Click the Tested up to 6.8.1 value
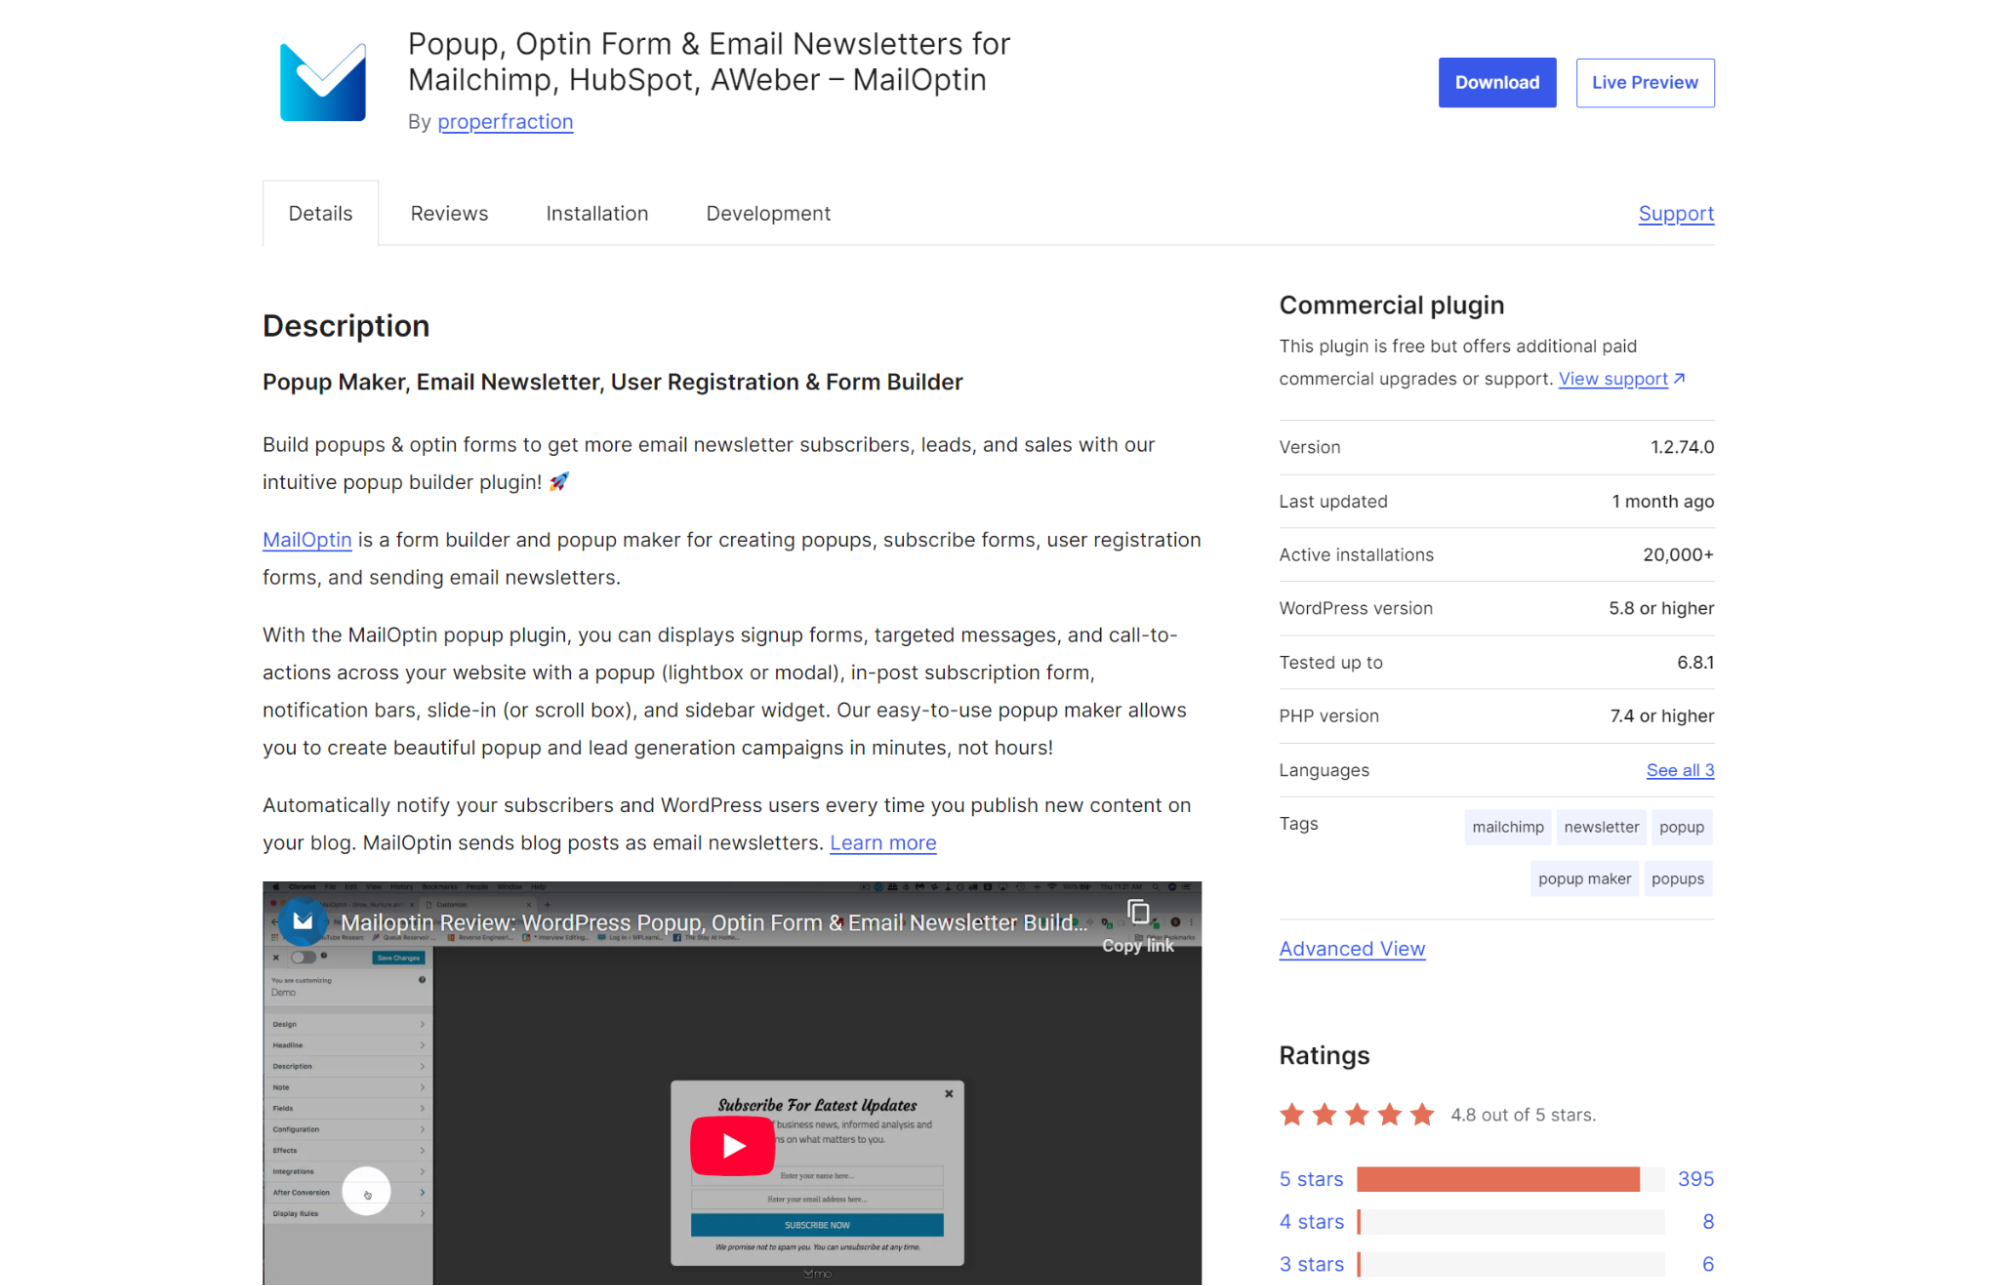Viewport: 1999px width, 1286px height. [x=1695, y=662]
